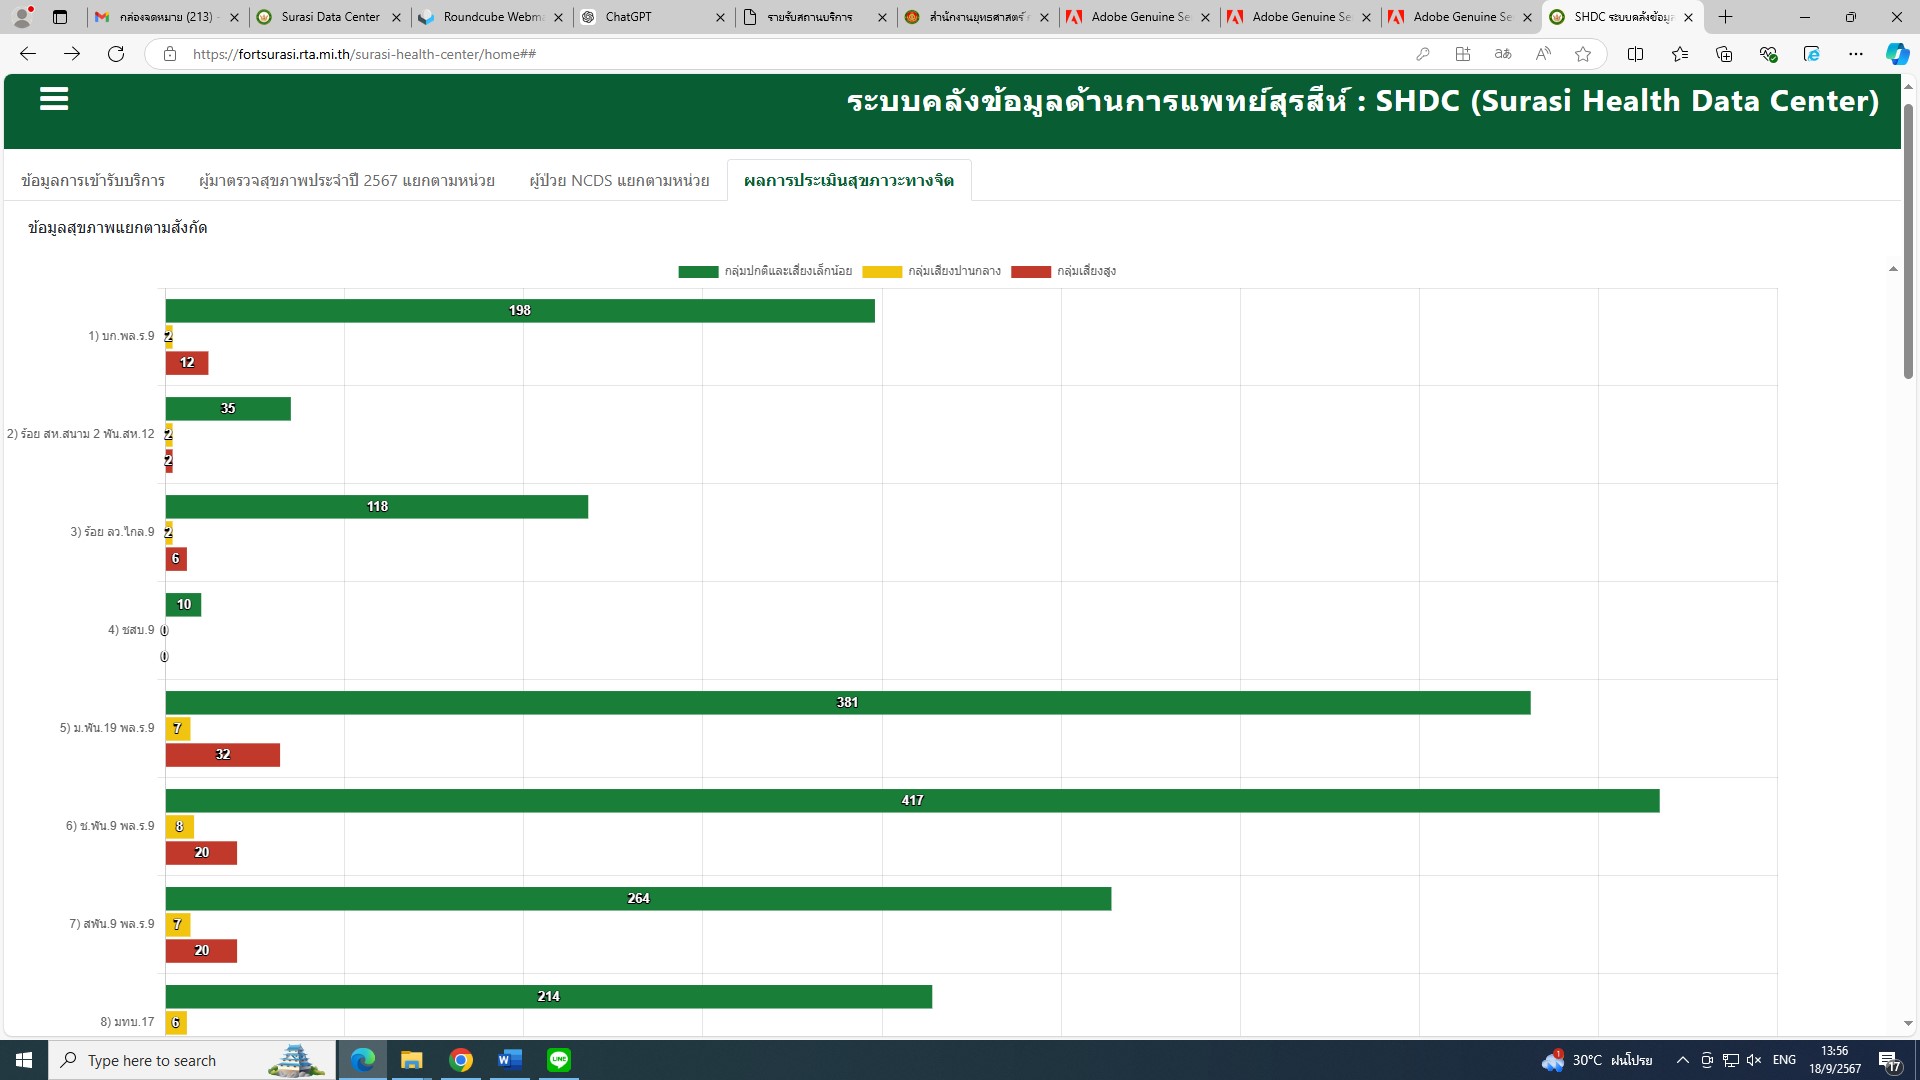Open the service access data tab
Image resolution: width=1920 pixels, height=1080 pixels.
pyautogui.click(x=93, y=181)
